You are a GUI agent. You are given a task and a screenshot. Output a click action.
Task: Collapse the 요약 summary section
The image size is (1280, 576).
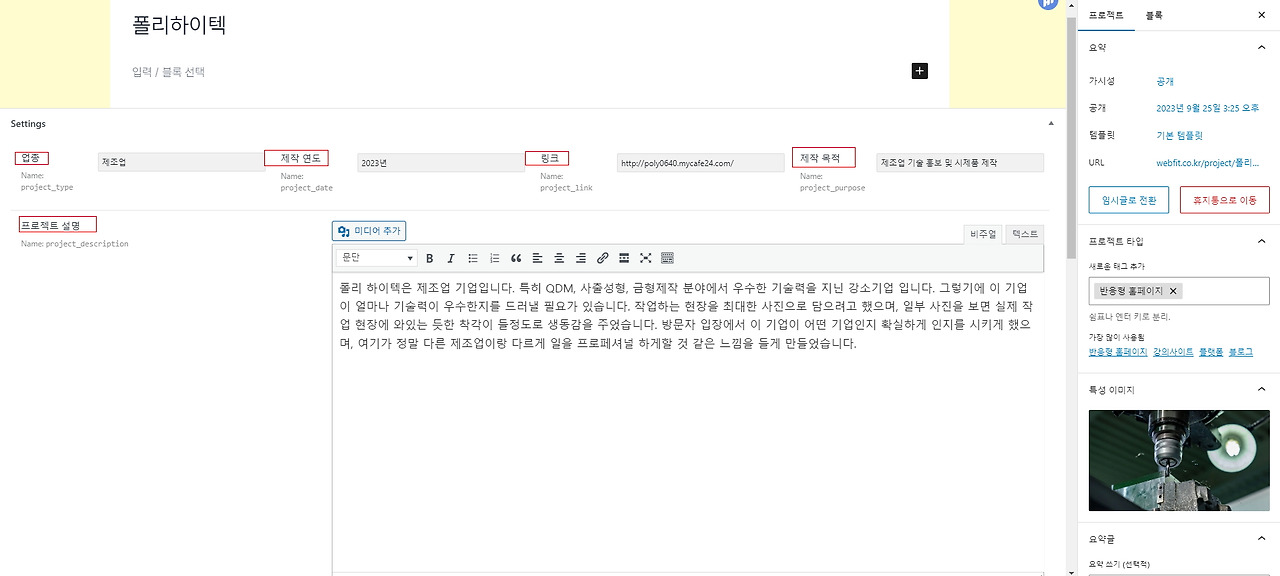coord(1261,47)
